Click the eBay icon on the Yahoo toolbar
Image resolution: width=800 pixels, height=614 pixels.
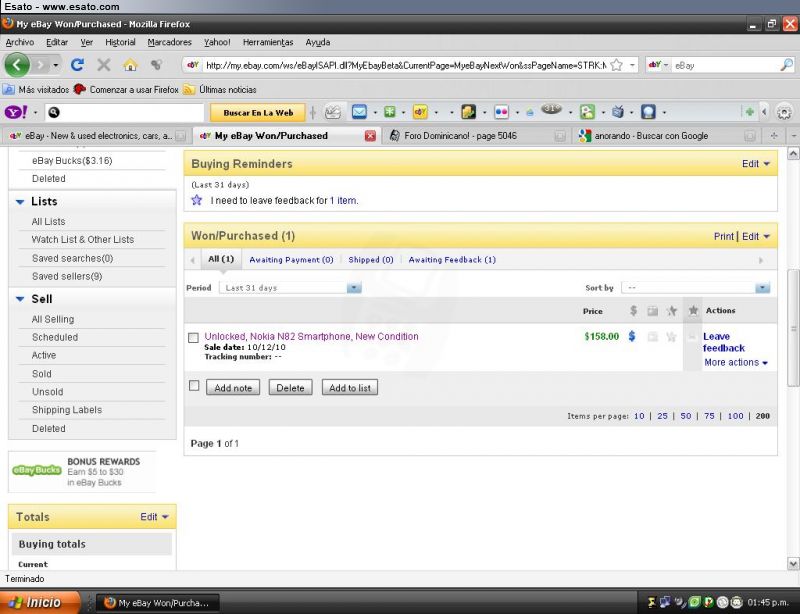coord(420,112)
